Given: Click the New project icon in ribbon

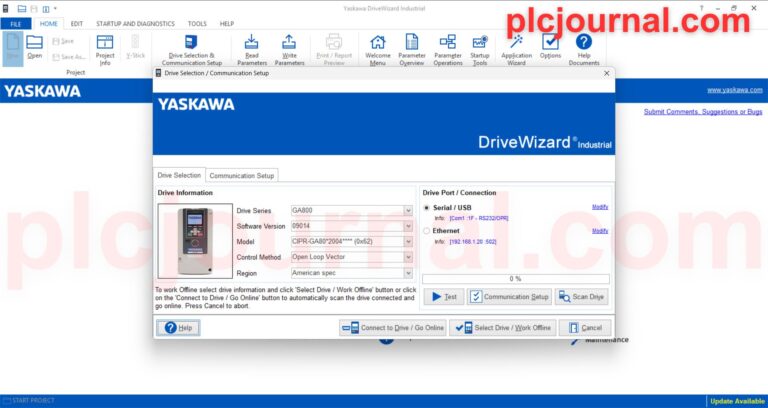Looking at the screenshot, I should (13, 48).
